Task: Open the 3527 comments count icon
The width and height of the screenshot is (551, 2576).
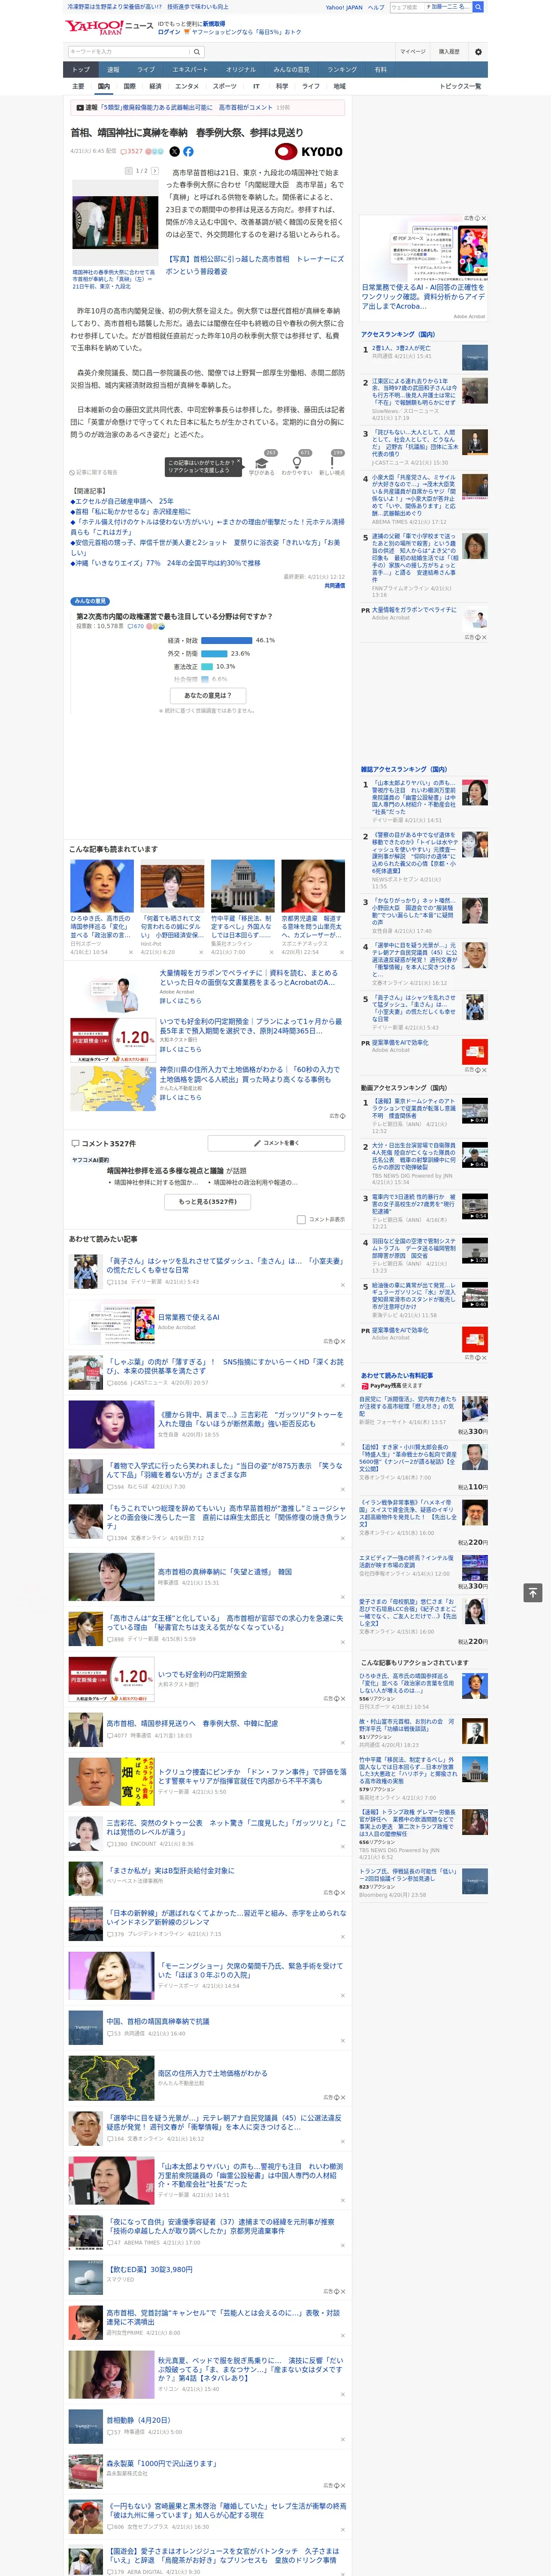Action: [132, 151]
